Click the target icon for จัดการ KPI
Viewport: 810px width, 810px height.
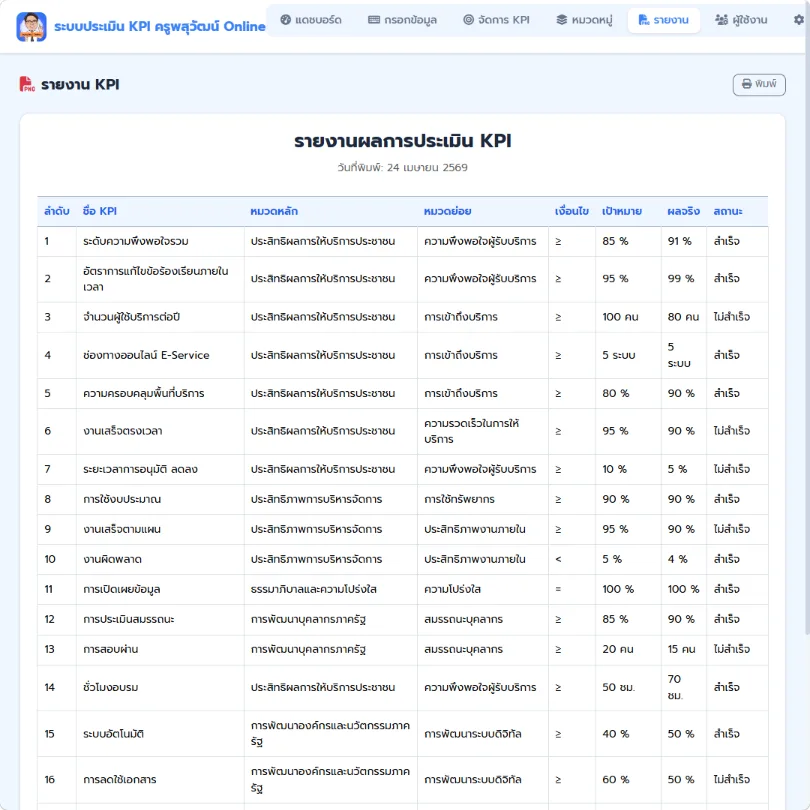(468, 20)
